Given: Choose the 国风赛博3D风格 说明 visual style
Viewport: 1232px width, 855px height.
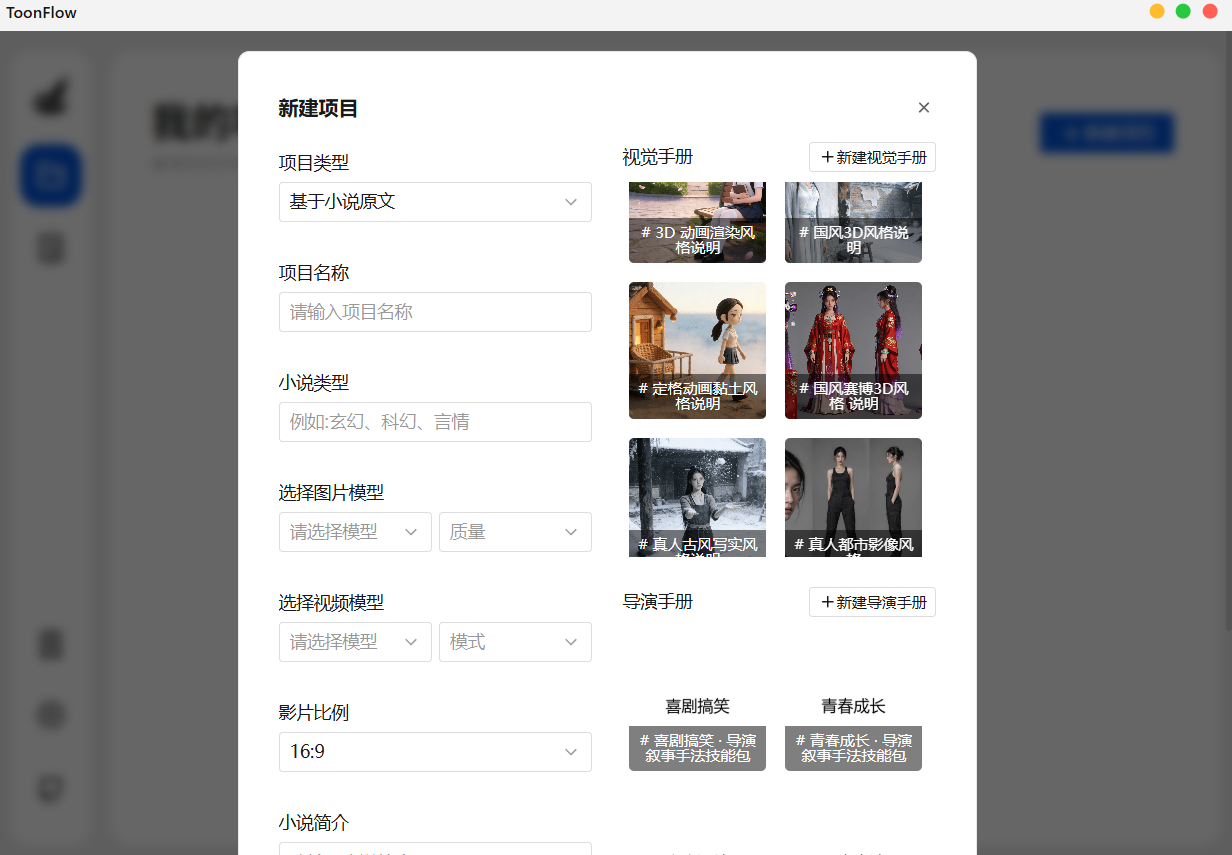Looking at the screenshot, I should (853, 350).
